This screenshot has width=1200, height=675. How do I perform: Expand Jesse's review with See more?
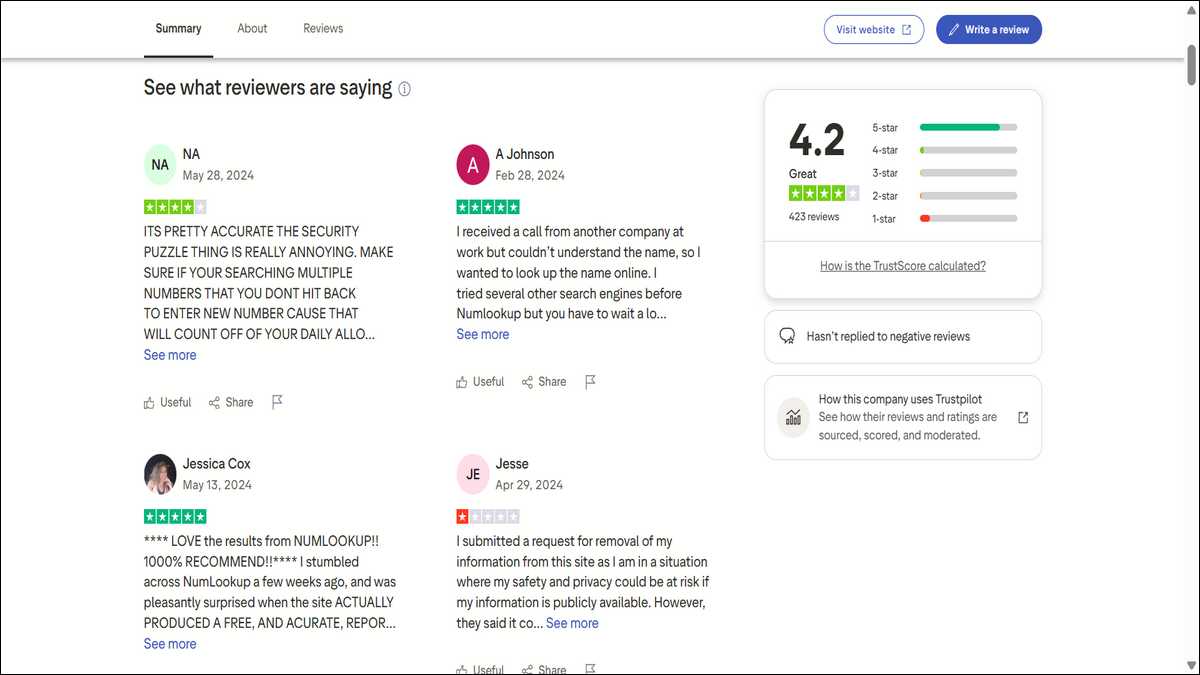(x=572, y=623)
